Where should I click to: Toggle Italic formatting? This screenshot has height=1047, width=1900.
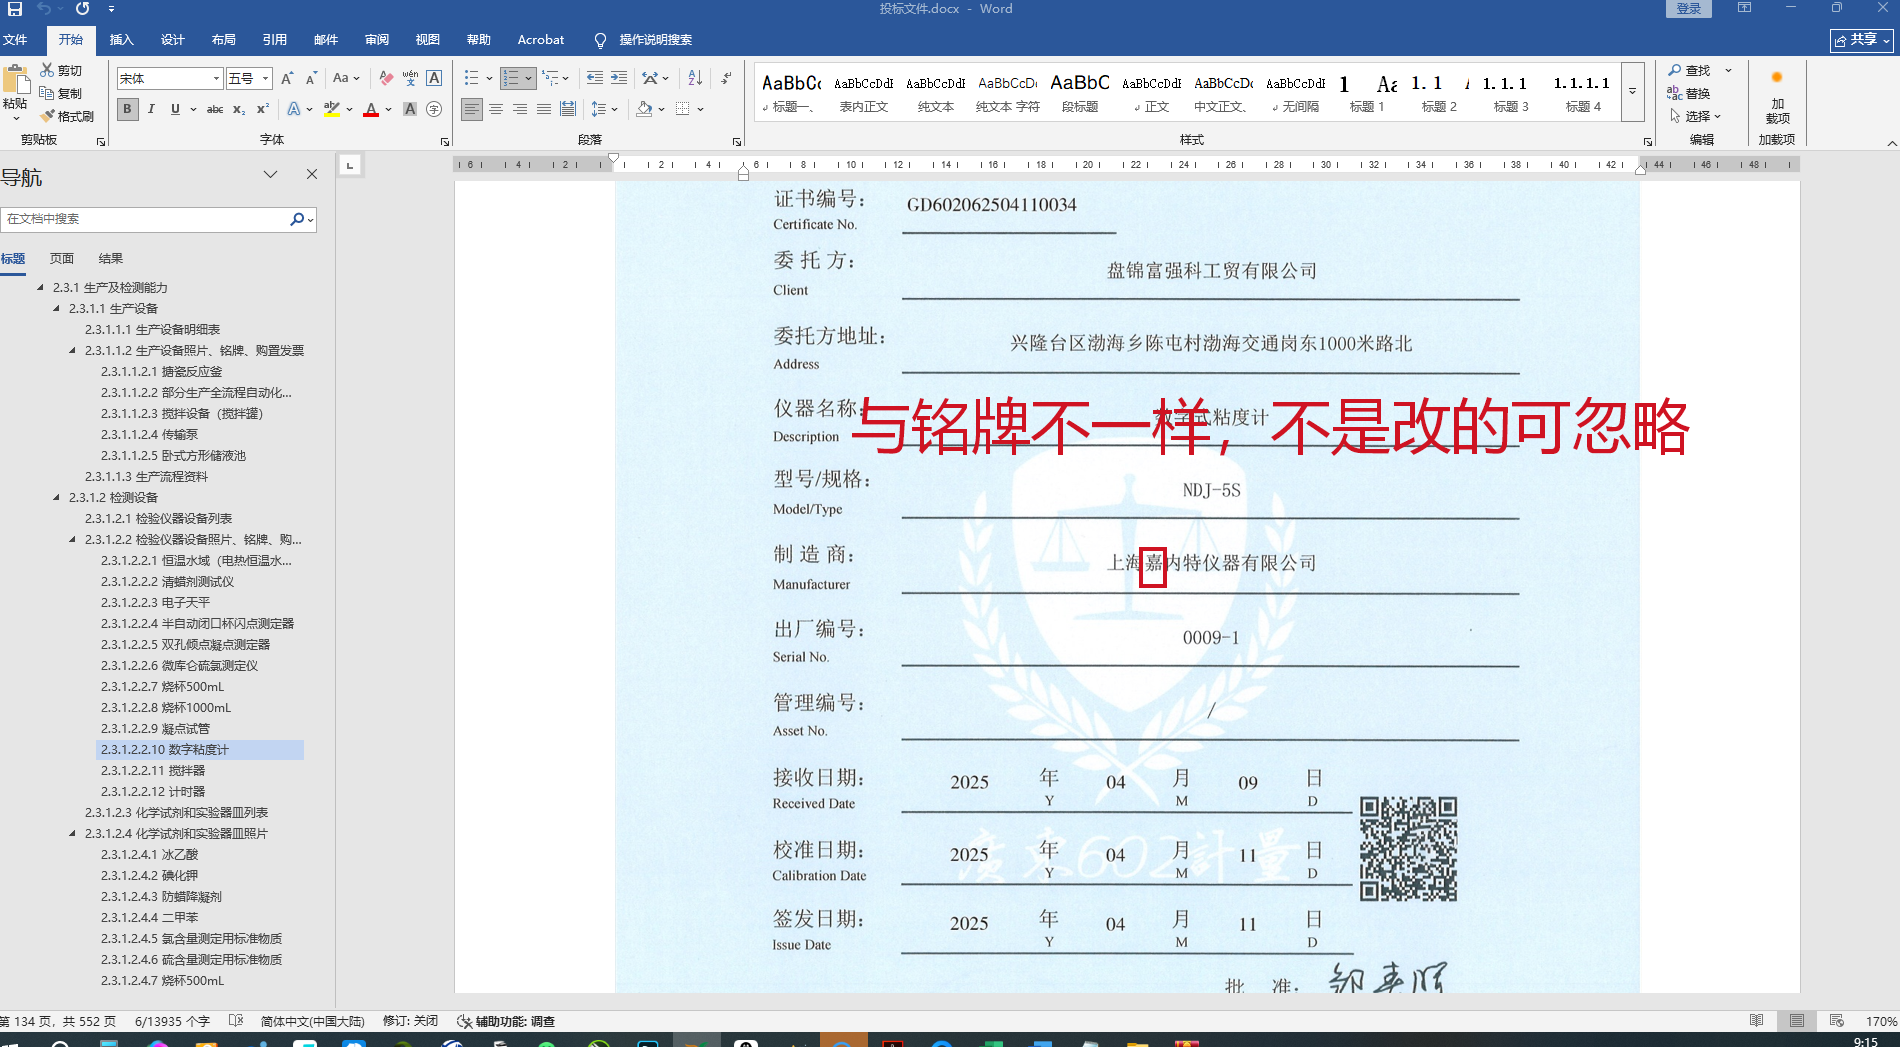pos(151,109)
